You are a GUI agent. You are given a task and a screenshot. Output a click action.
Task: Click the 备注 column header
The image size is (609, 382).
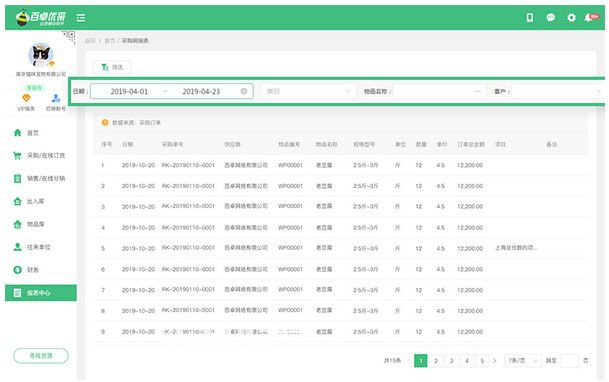point(552,144)
